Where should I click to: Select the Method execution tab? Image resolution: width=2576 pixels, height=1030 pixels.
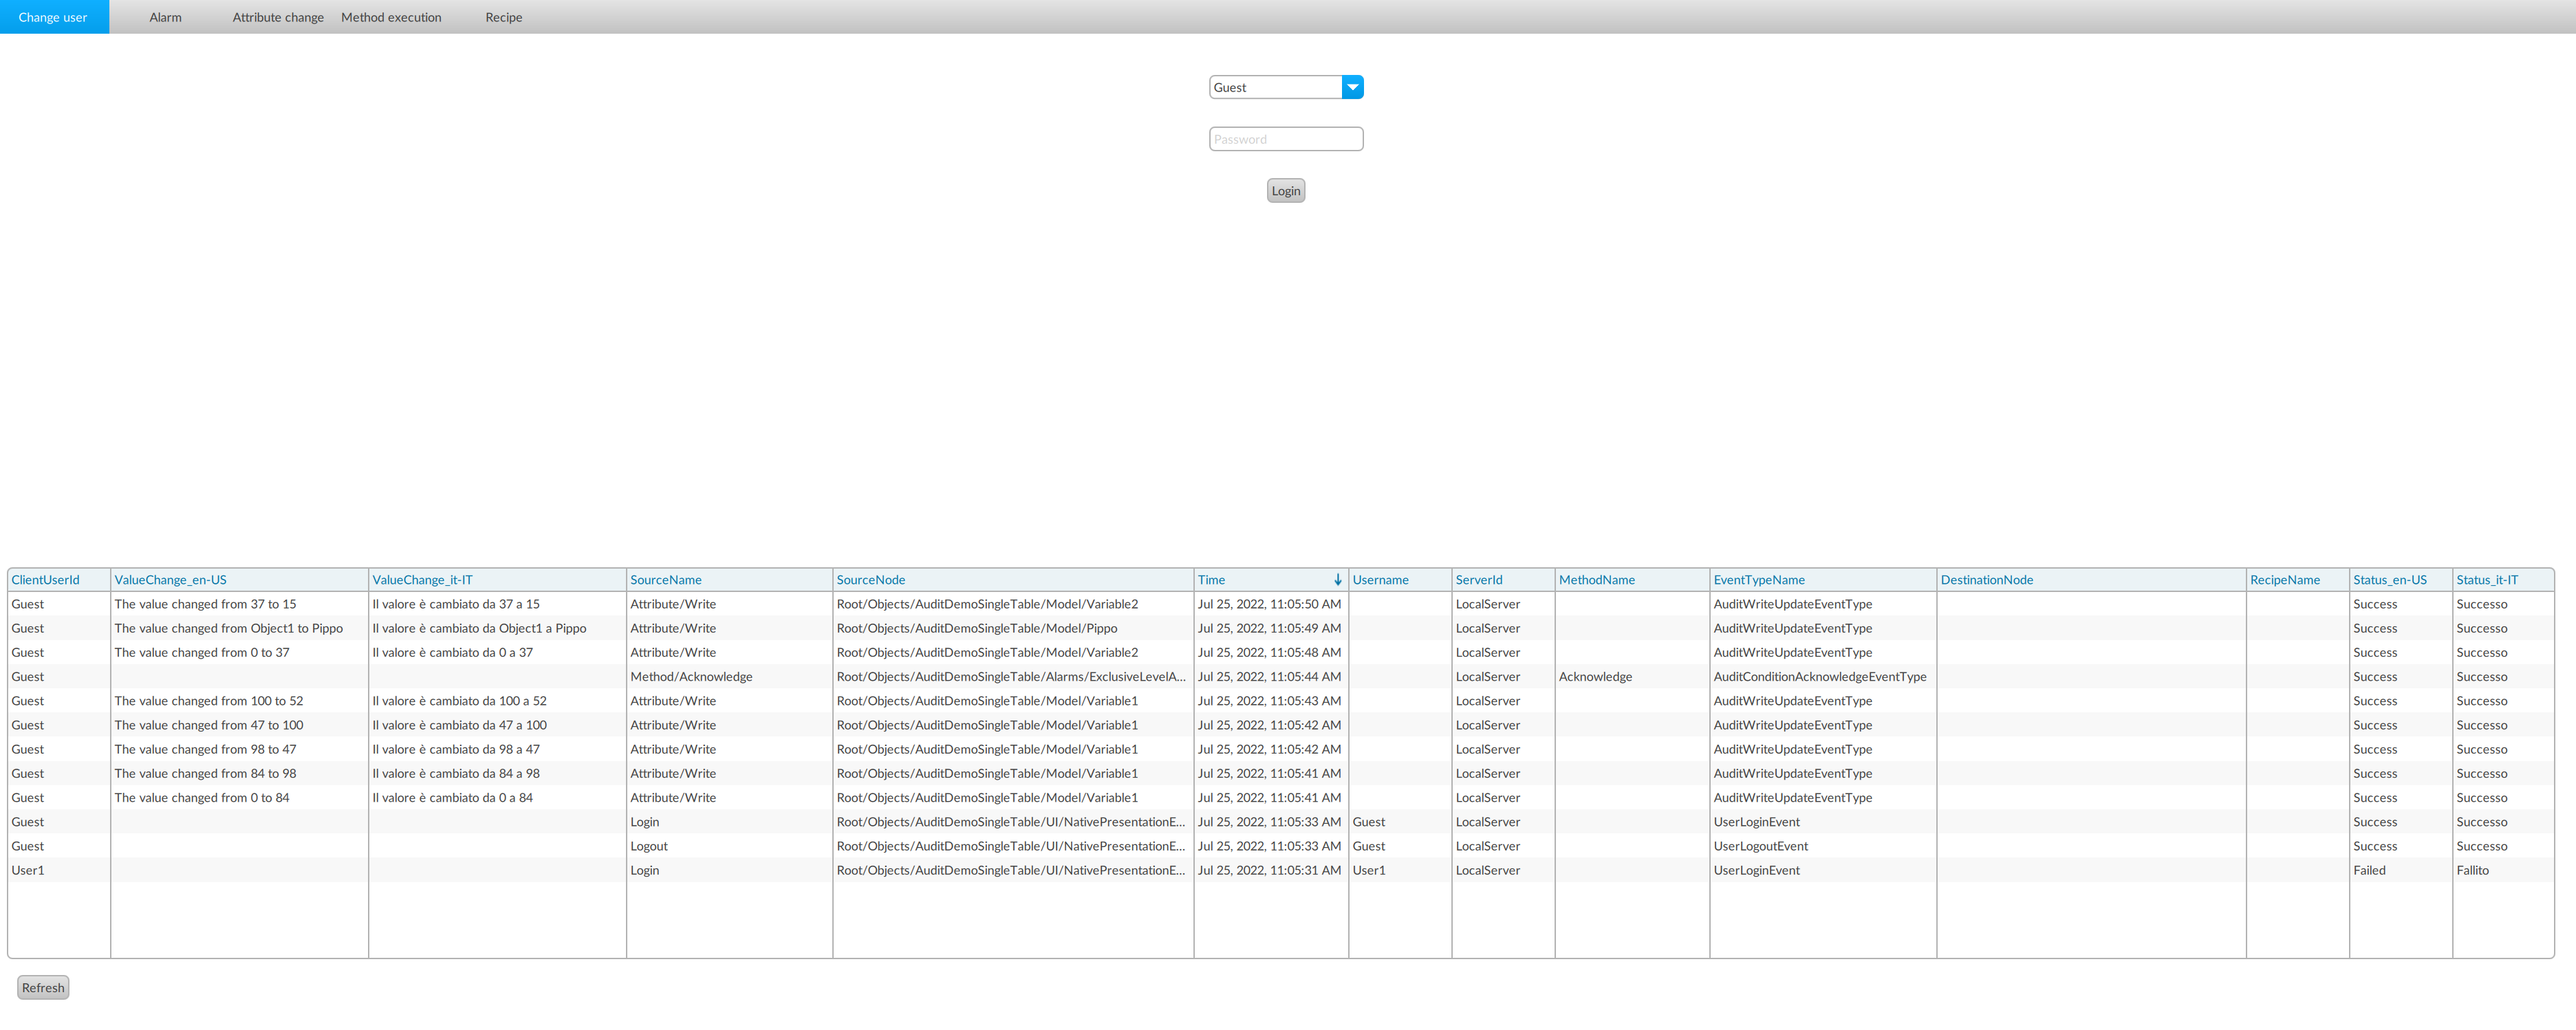click(x=391, y=17)
